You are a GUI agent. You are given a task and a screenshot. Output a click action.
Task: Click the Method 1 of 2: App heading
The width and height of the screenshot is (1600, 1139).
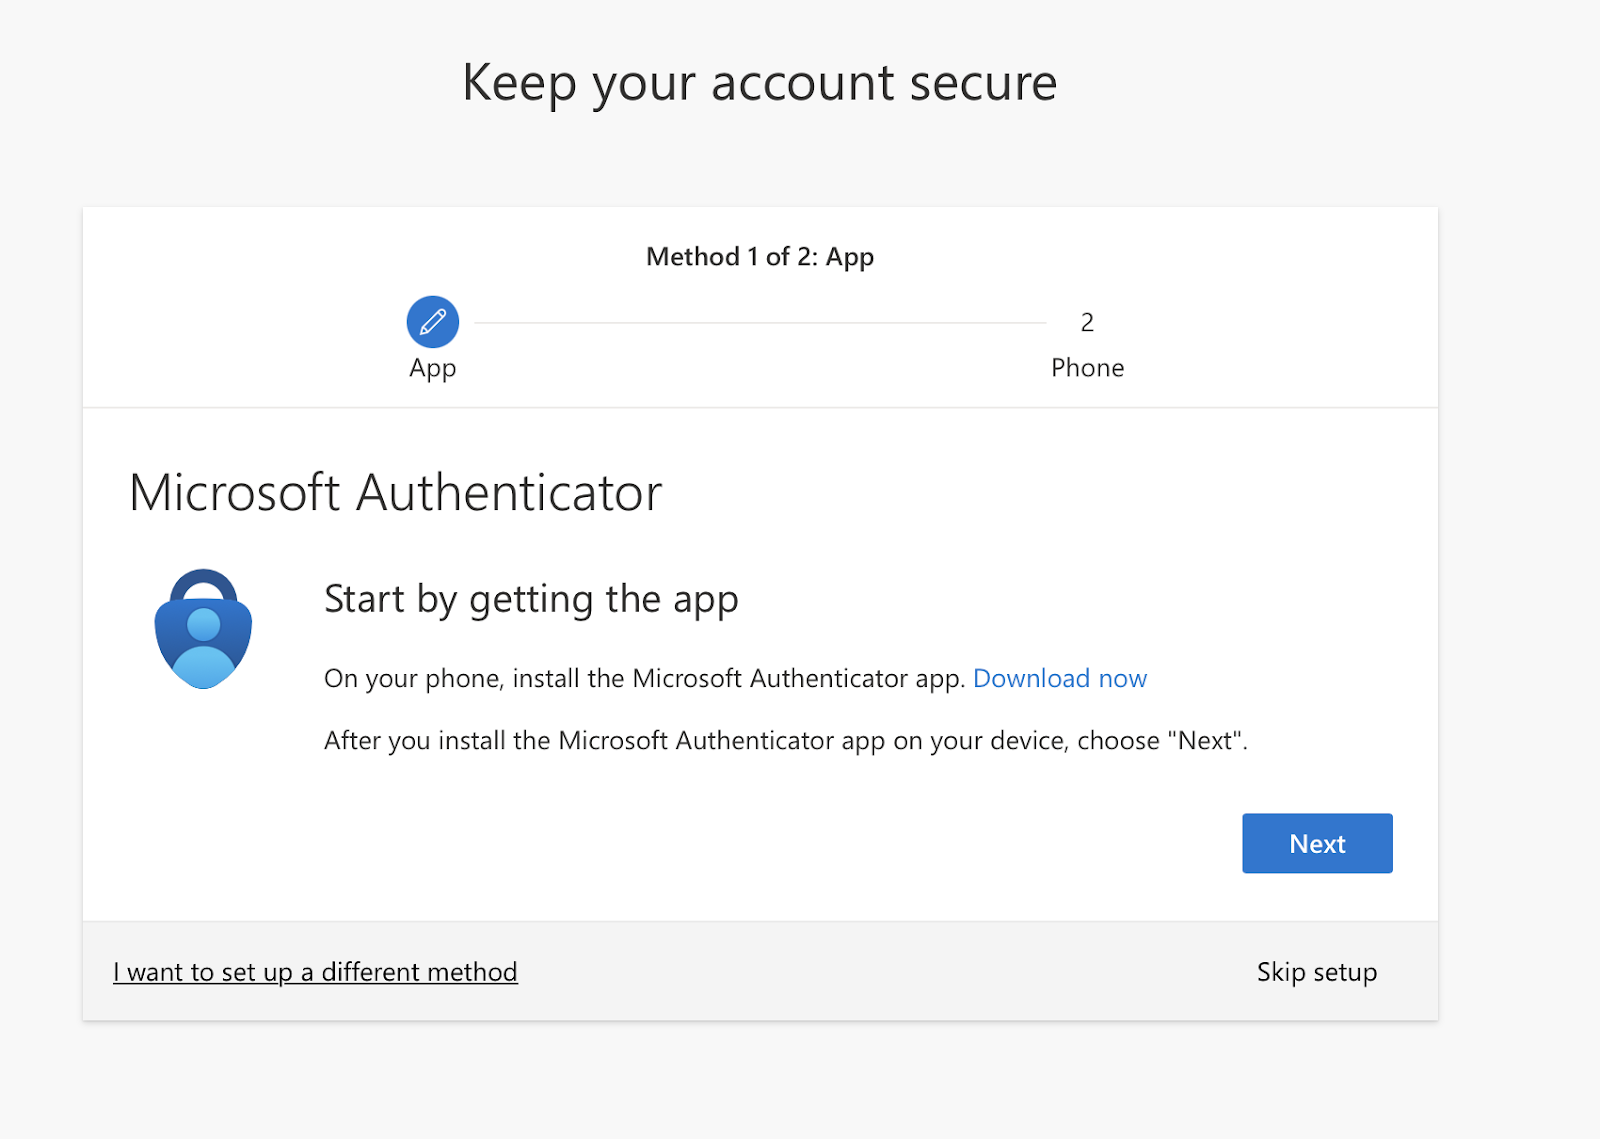click(760, 257)
